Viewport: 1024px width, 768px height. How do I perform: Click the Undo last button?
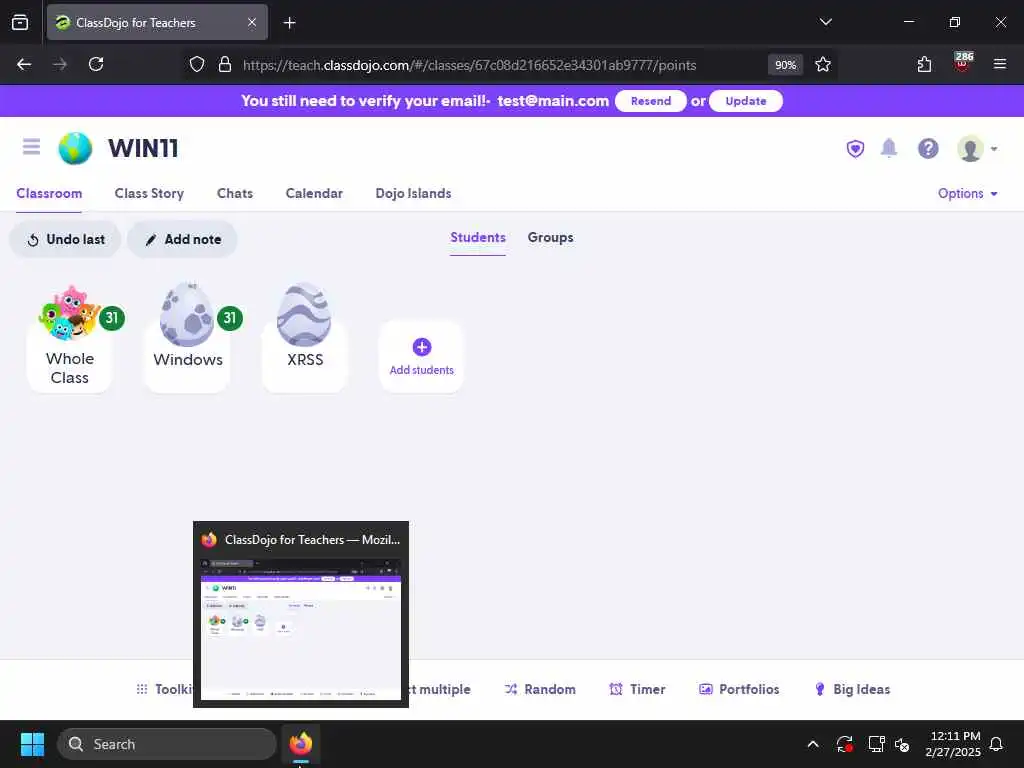(x=65, y=240)
